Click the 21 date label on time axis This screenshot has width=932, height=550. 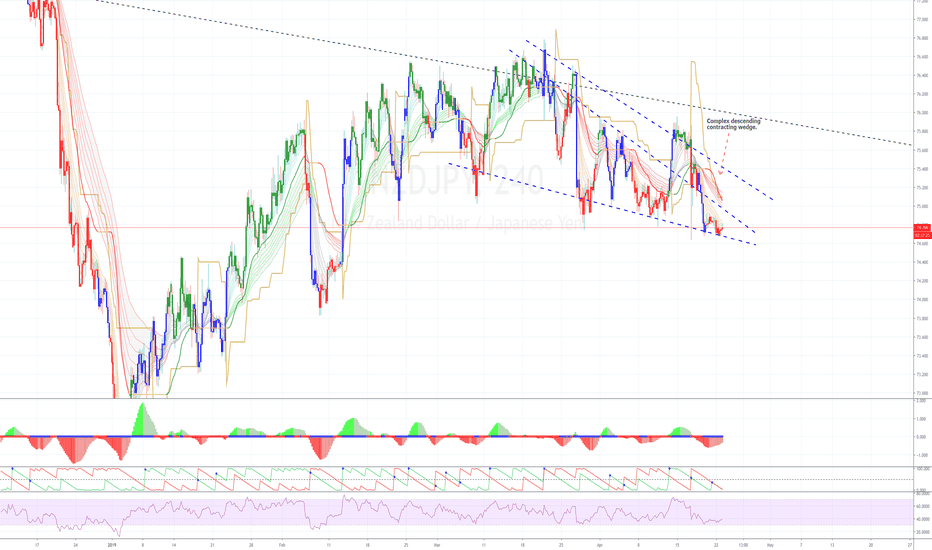pos(212,545)
